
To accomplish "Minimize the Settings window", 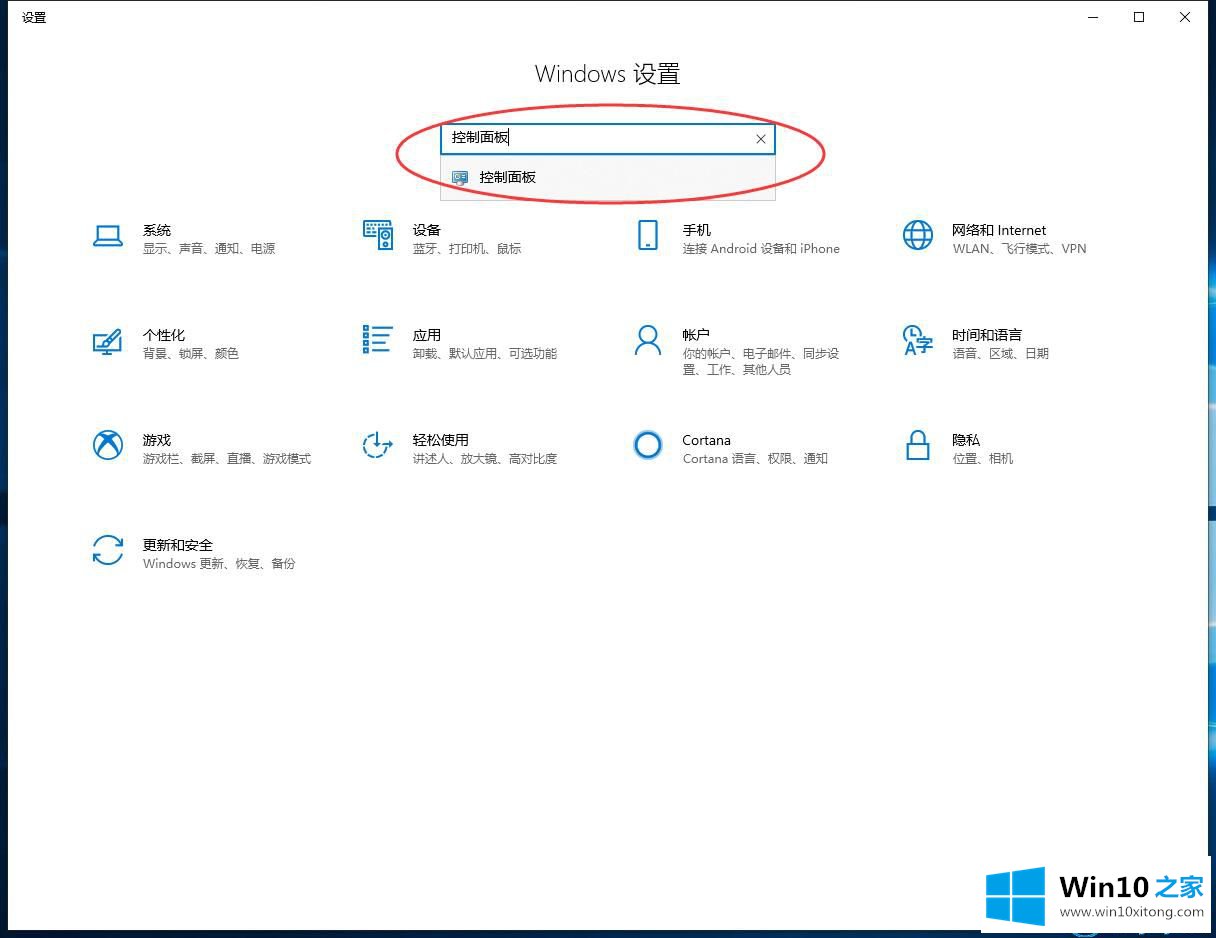I will pos(1093,17).
